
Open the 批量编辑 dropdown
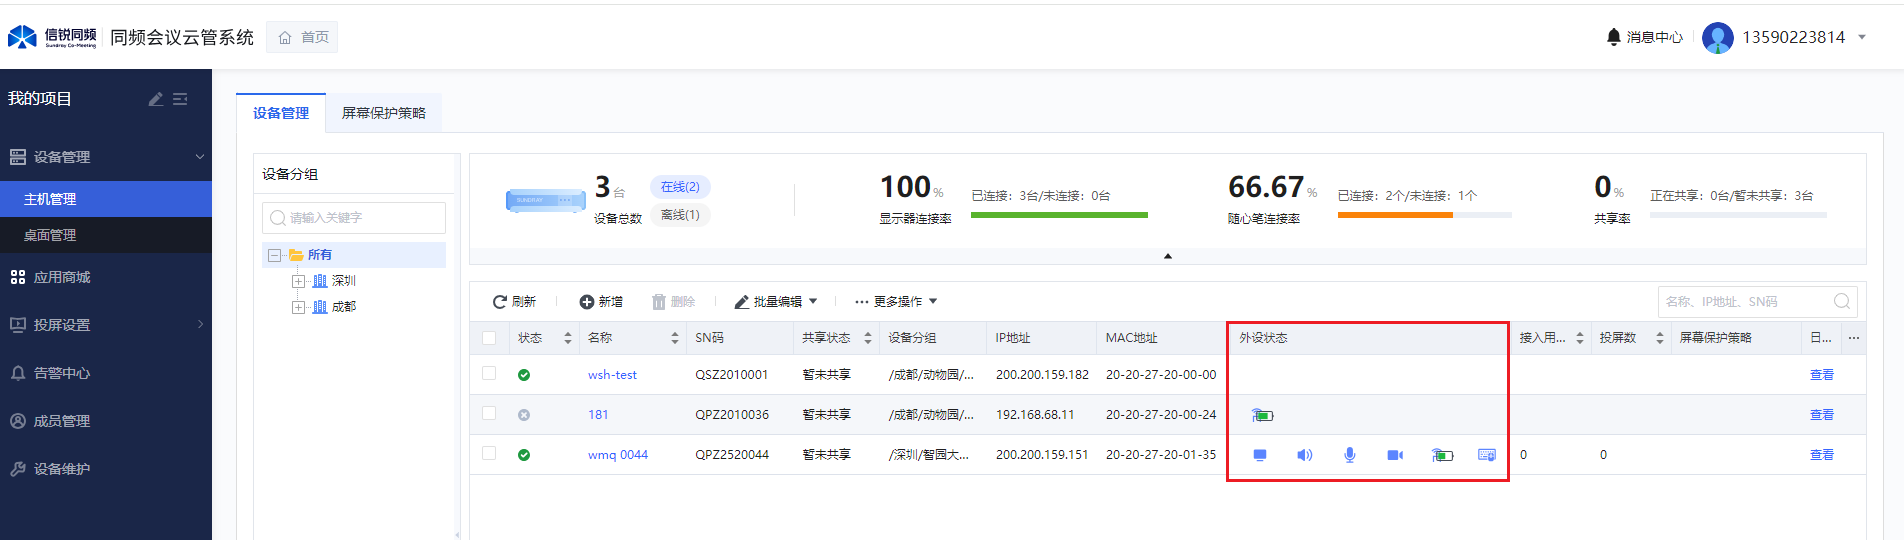(x=776, y=302)
